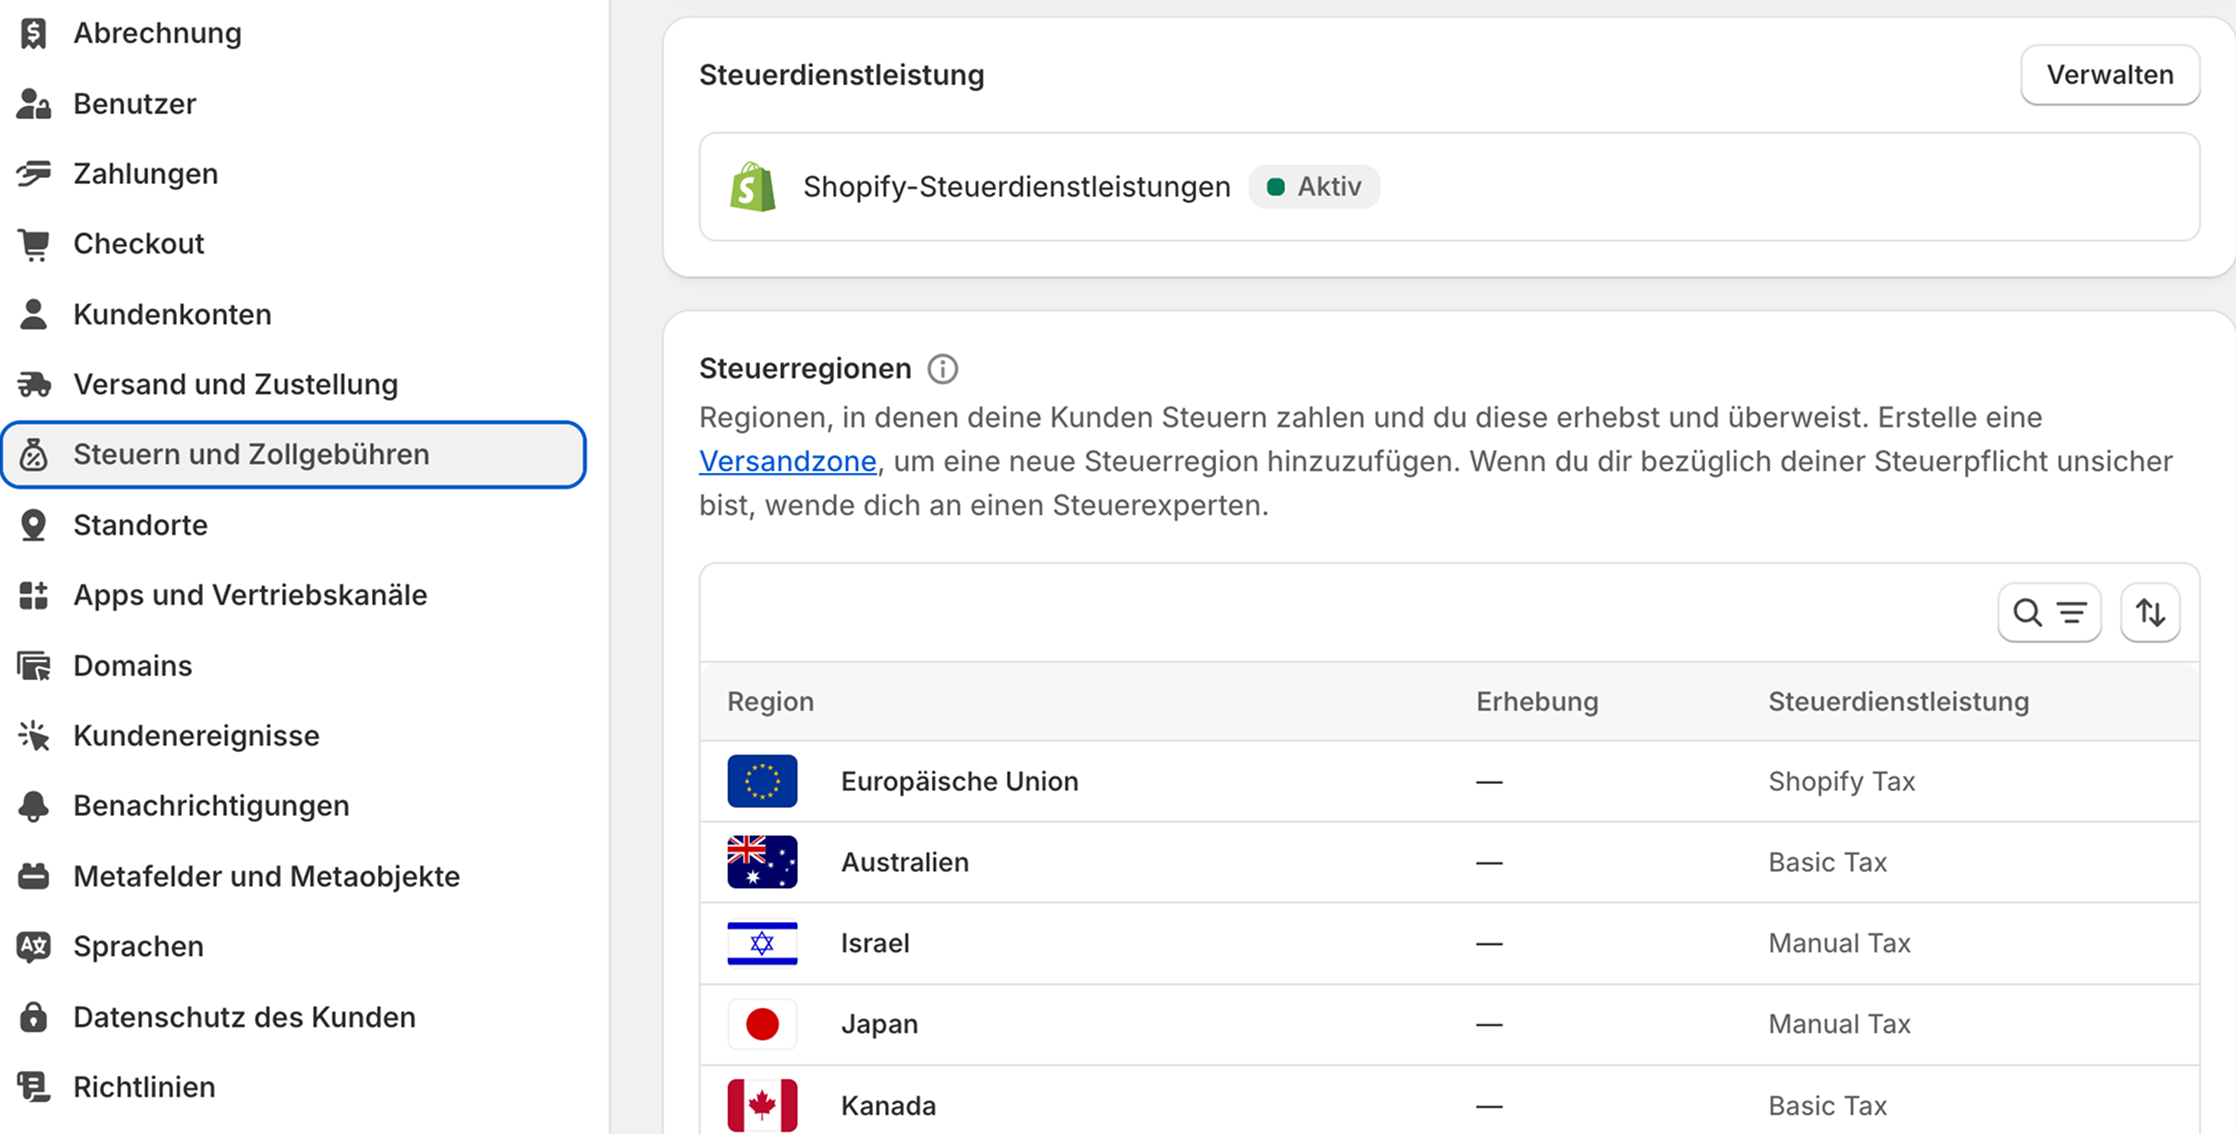Screen dimensions: 2236x1134
Task: Click the Benachrichtigungen bell icon
Action: [33, 806]
